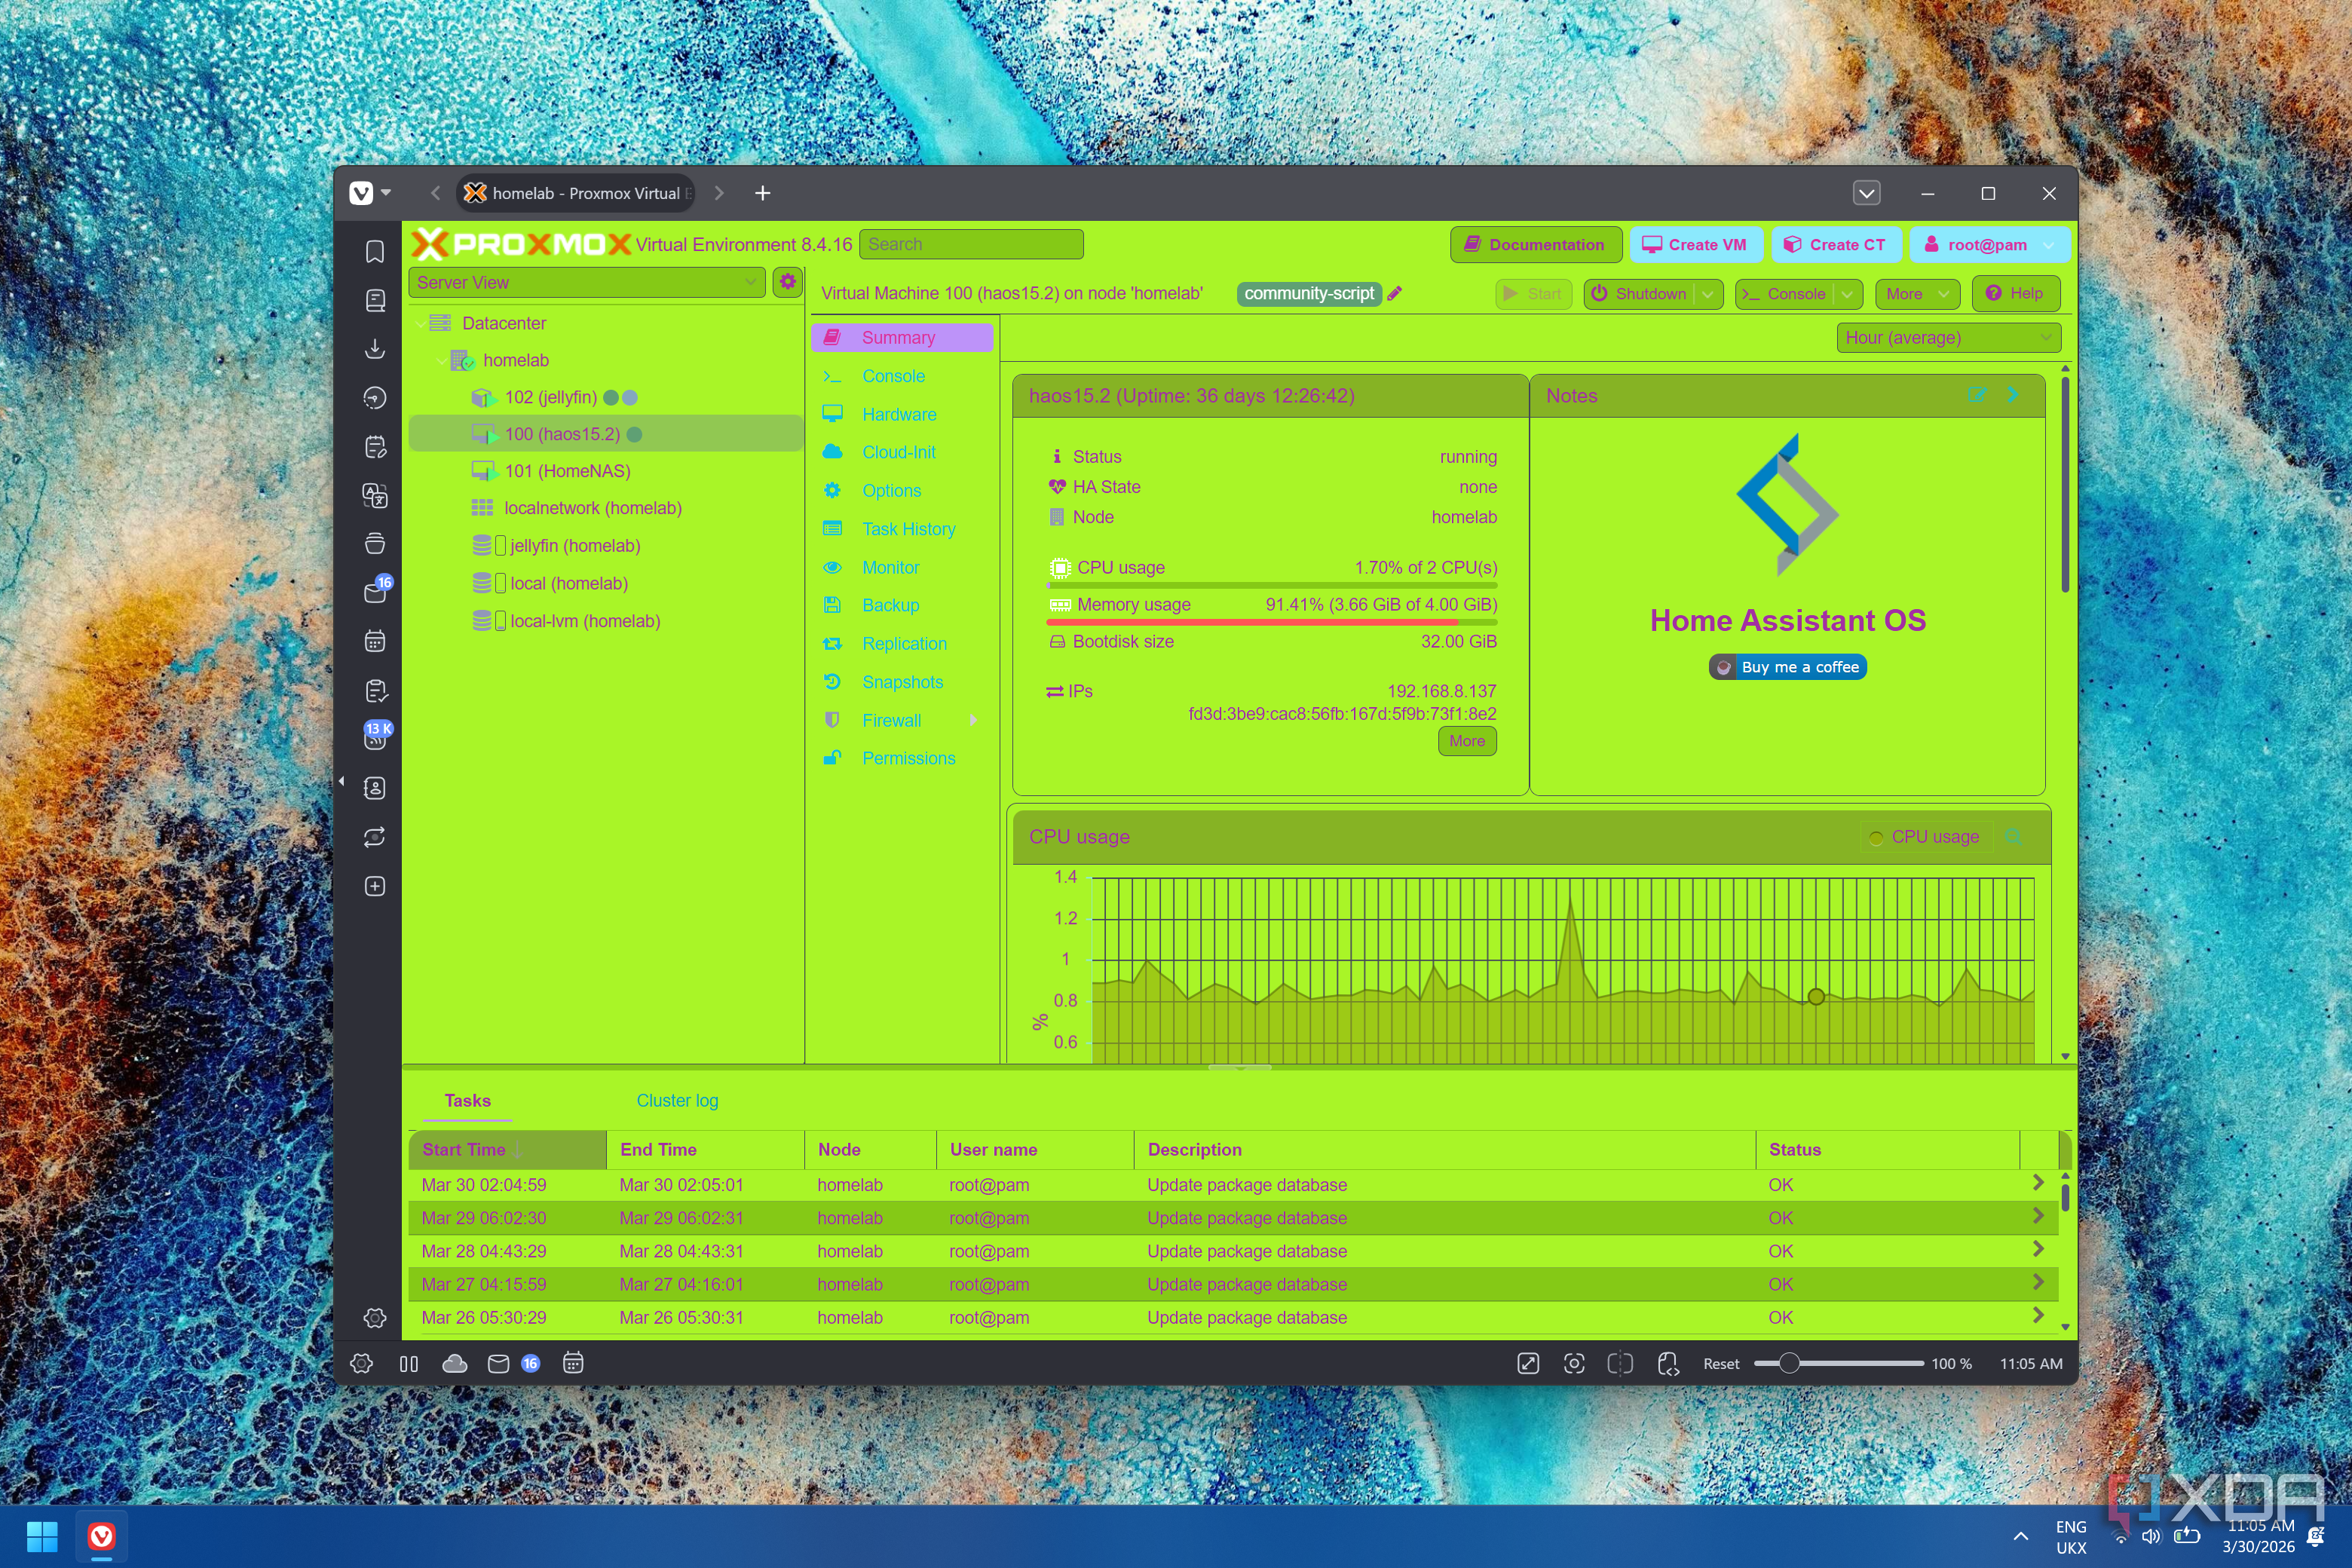Open Vivaldi from the Windows taskbar

[101, 1535]
